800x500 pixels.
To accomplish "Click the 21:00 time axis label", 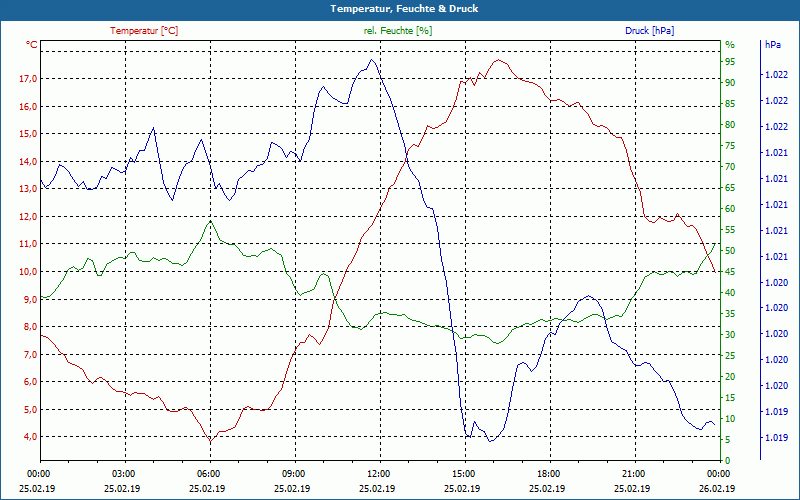I will pos(633,474).
